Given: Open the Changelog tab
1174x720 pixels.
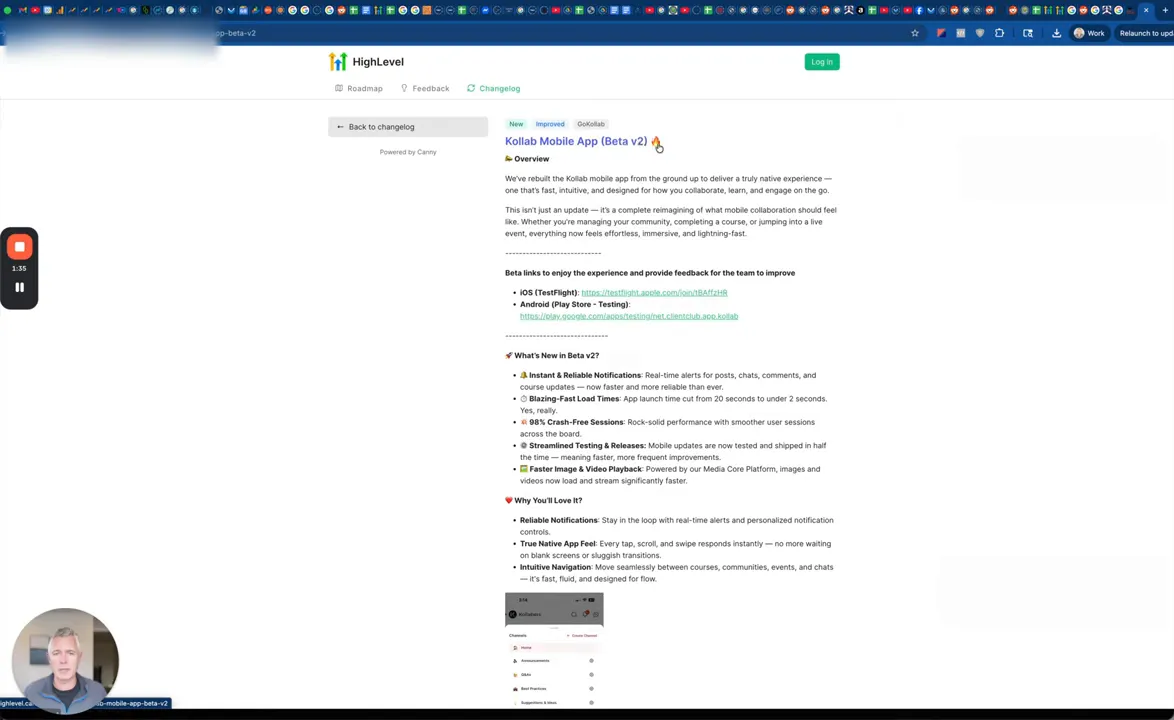Looking at the screenshot, I should (493, 88).
